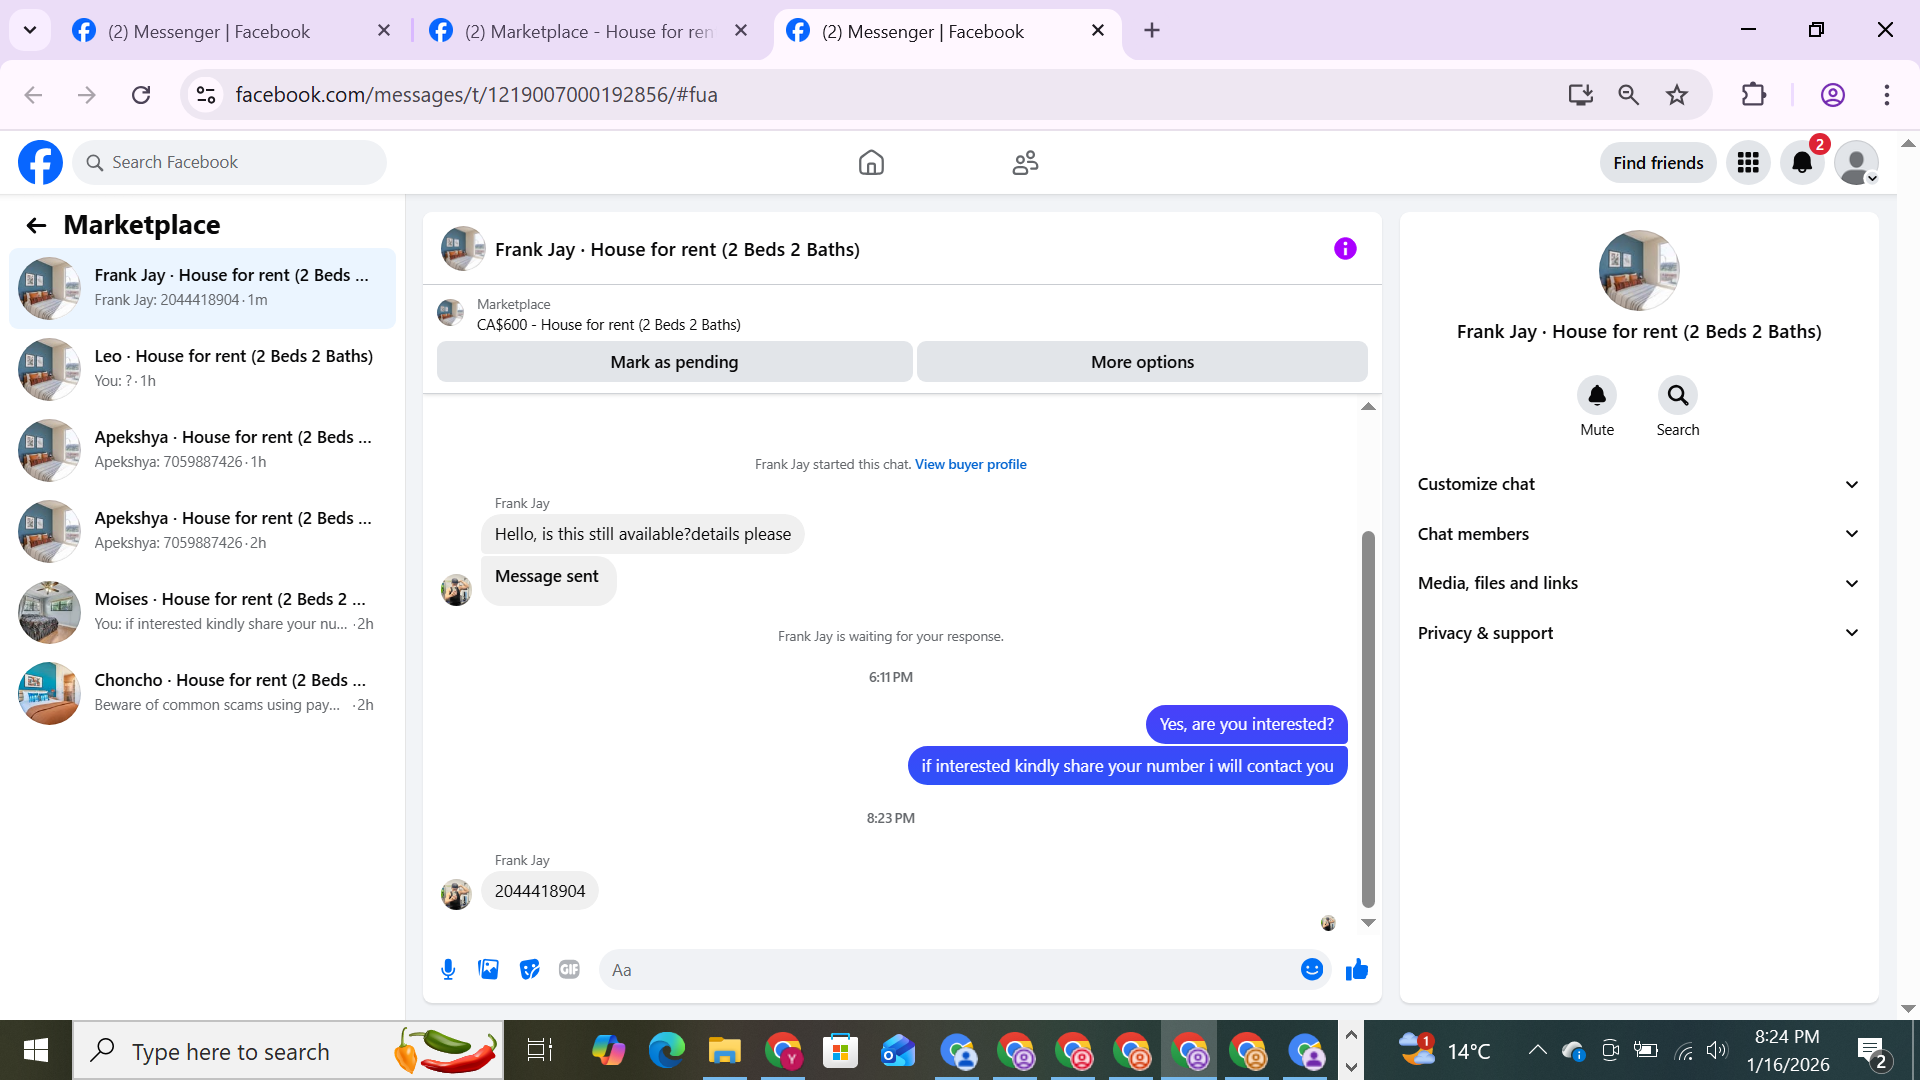This screenshot has height=1080, width=1920.
Task: Attach a photo with the image icon
Action: (488, 969)
